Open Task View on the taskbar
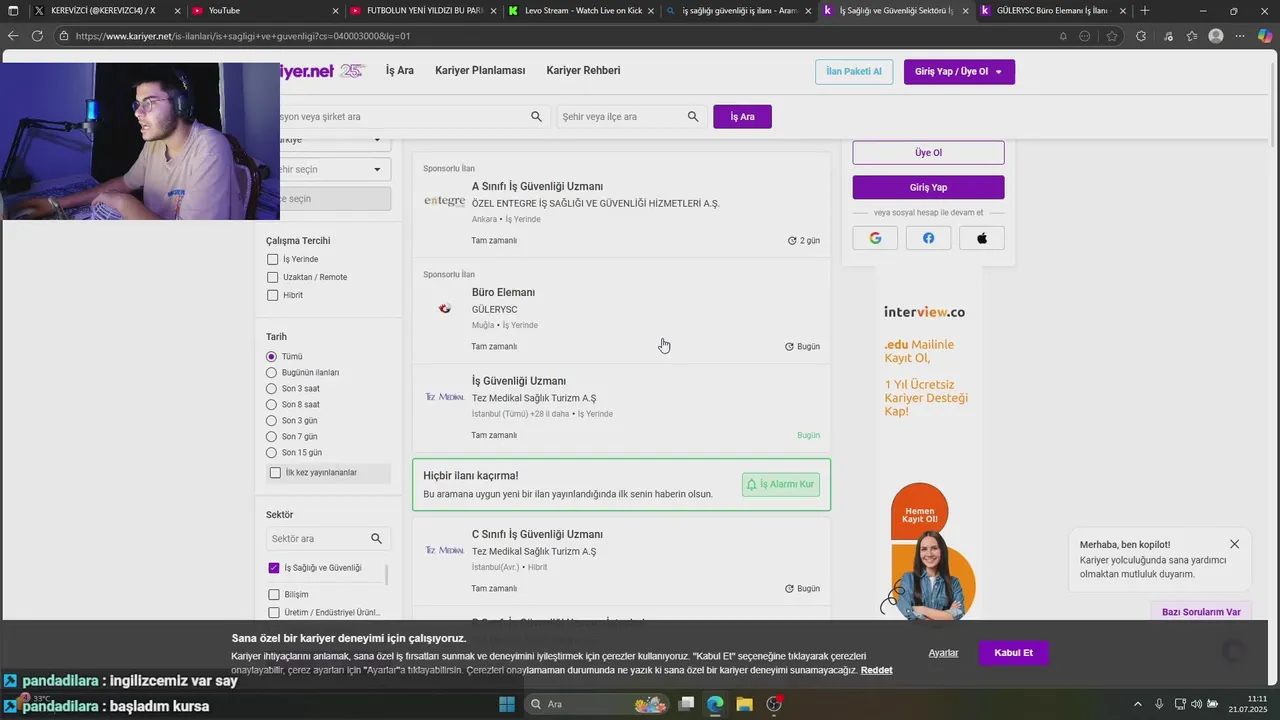 click(x=686, y=704)
